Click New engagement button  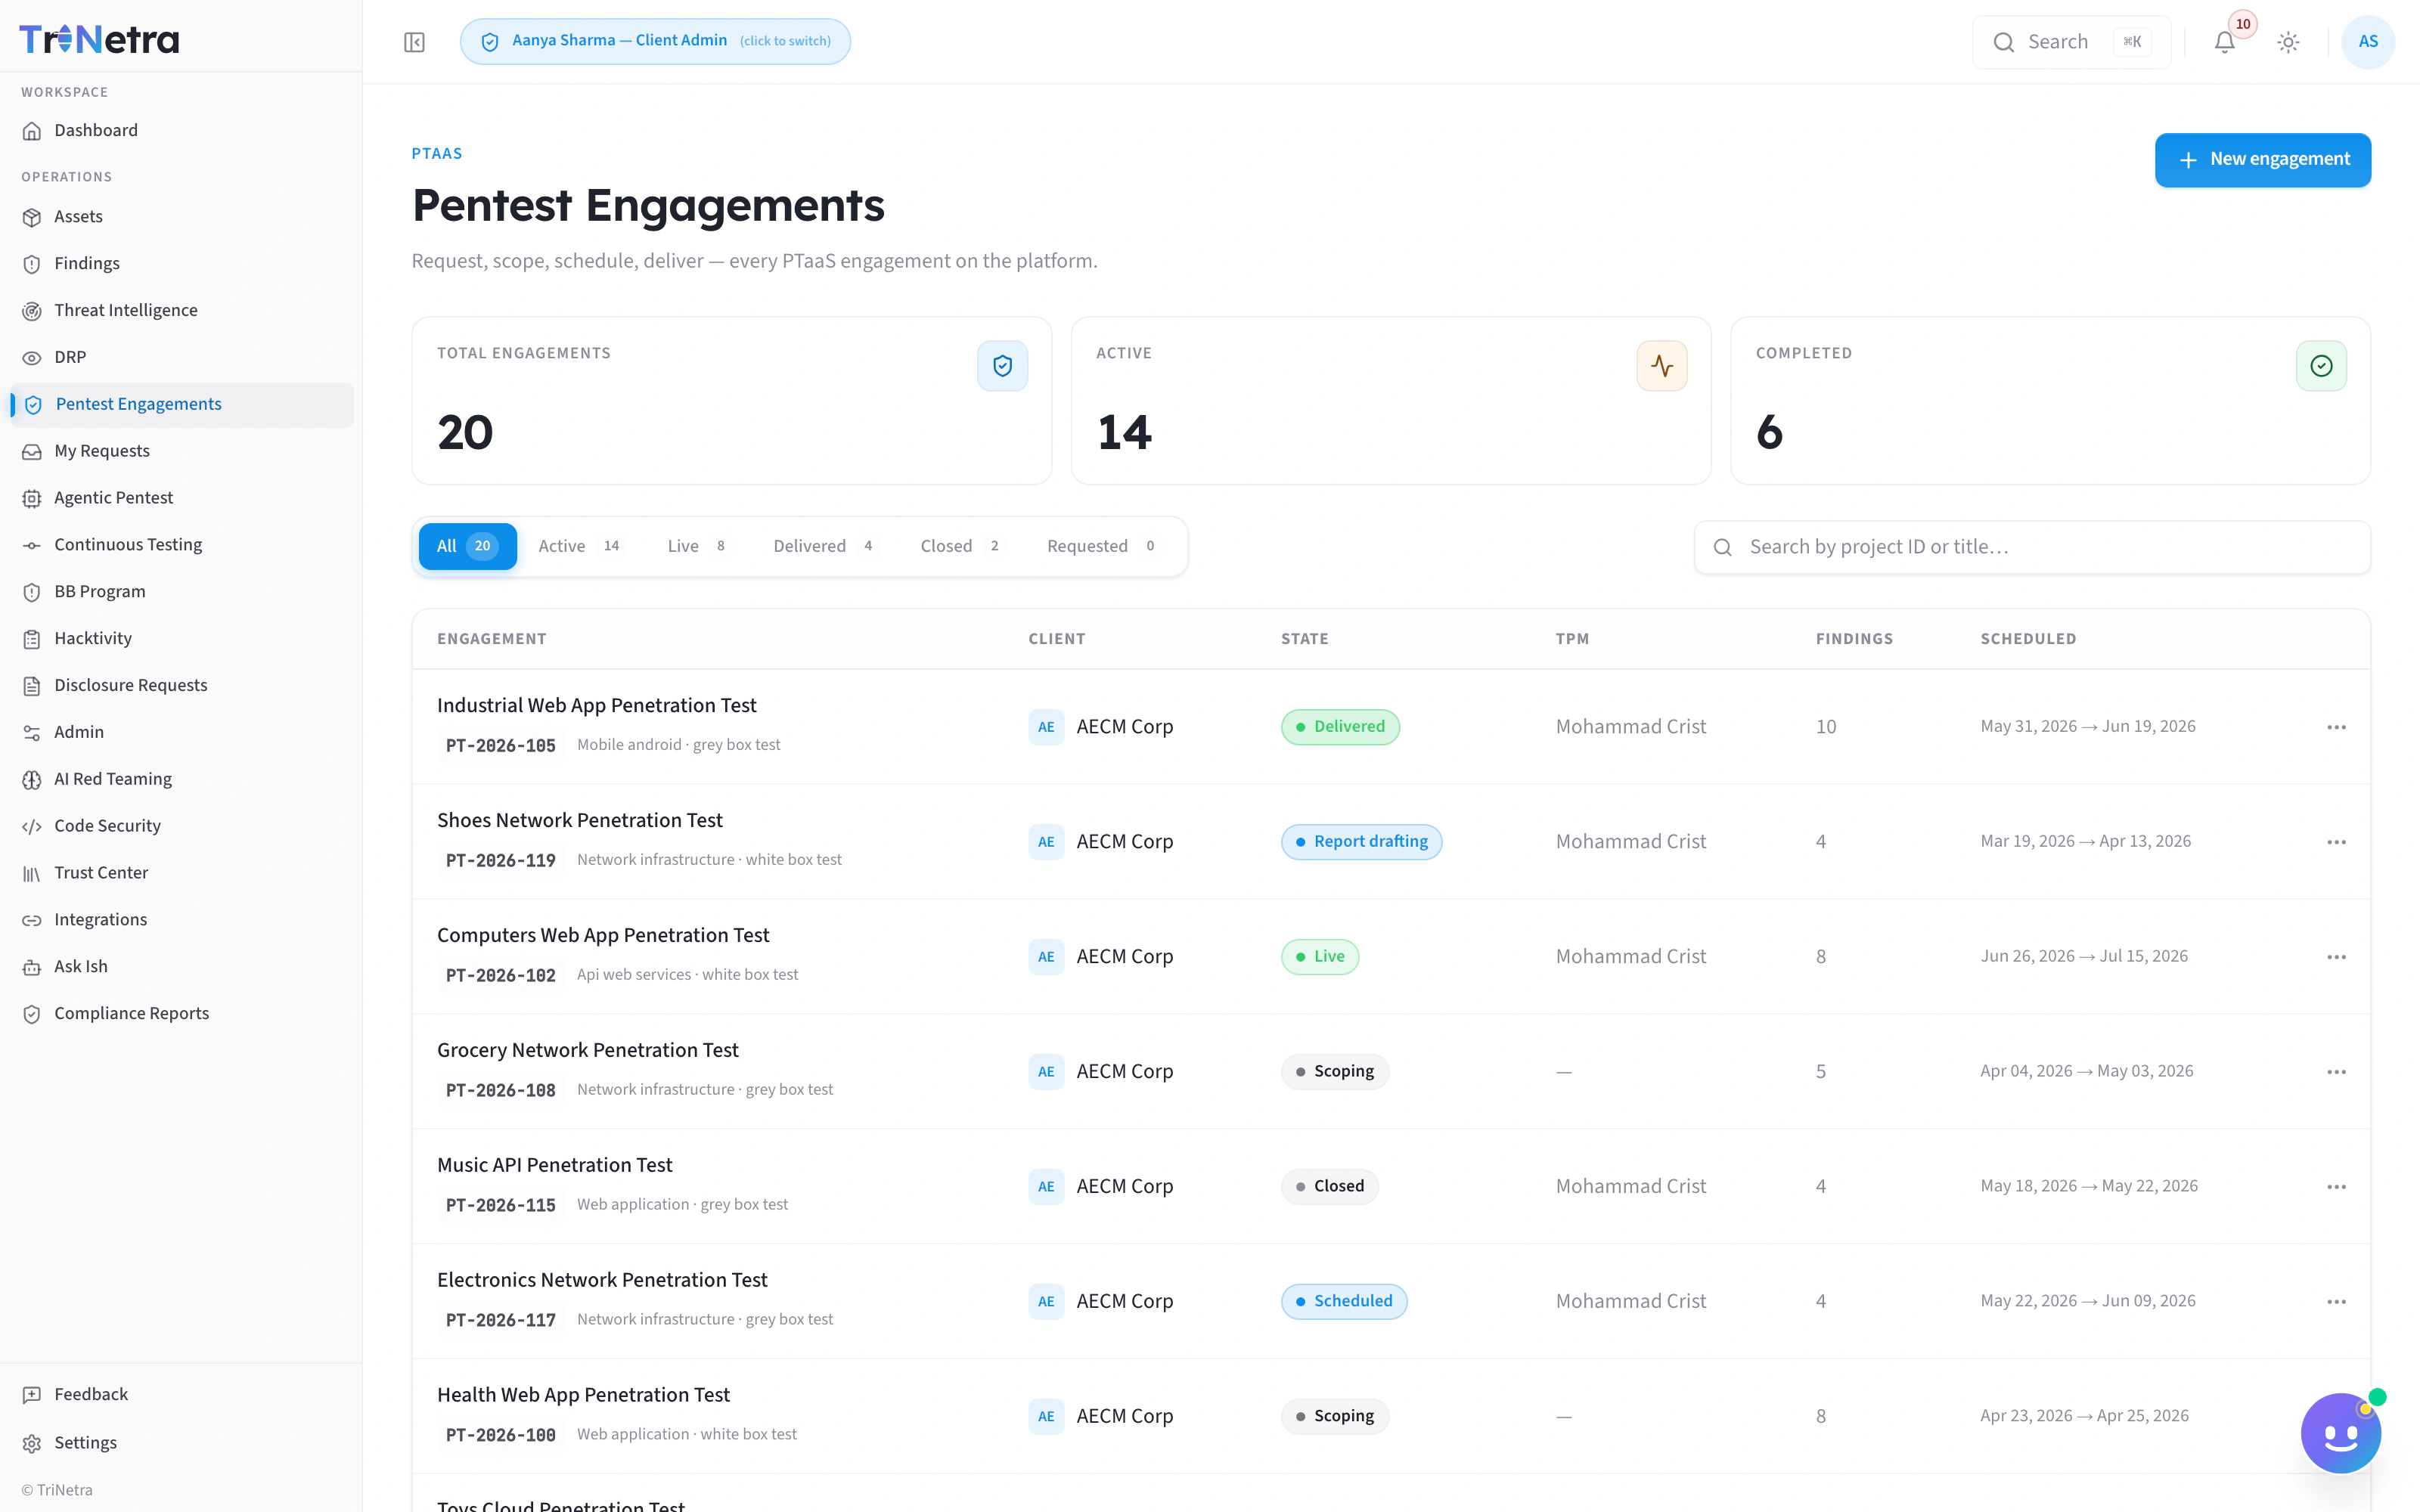pos(2262,160)
